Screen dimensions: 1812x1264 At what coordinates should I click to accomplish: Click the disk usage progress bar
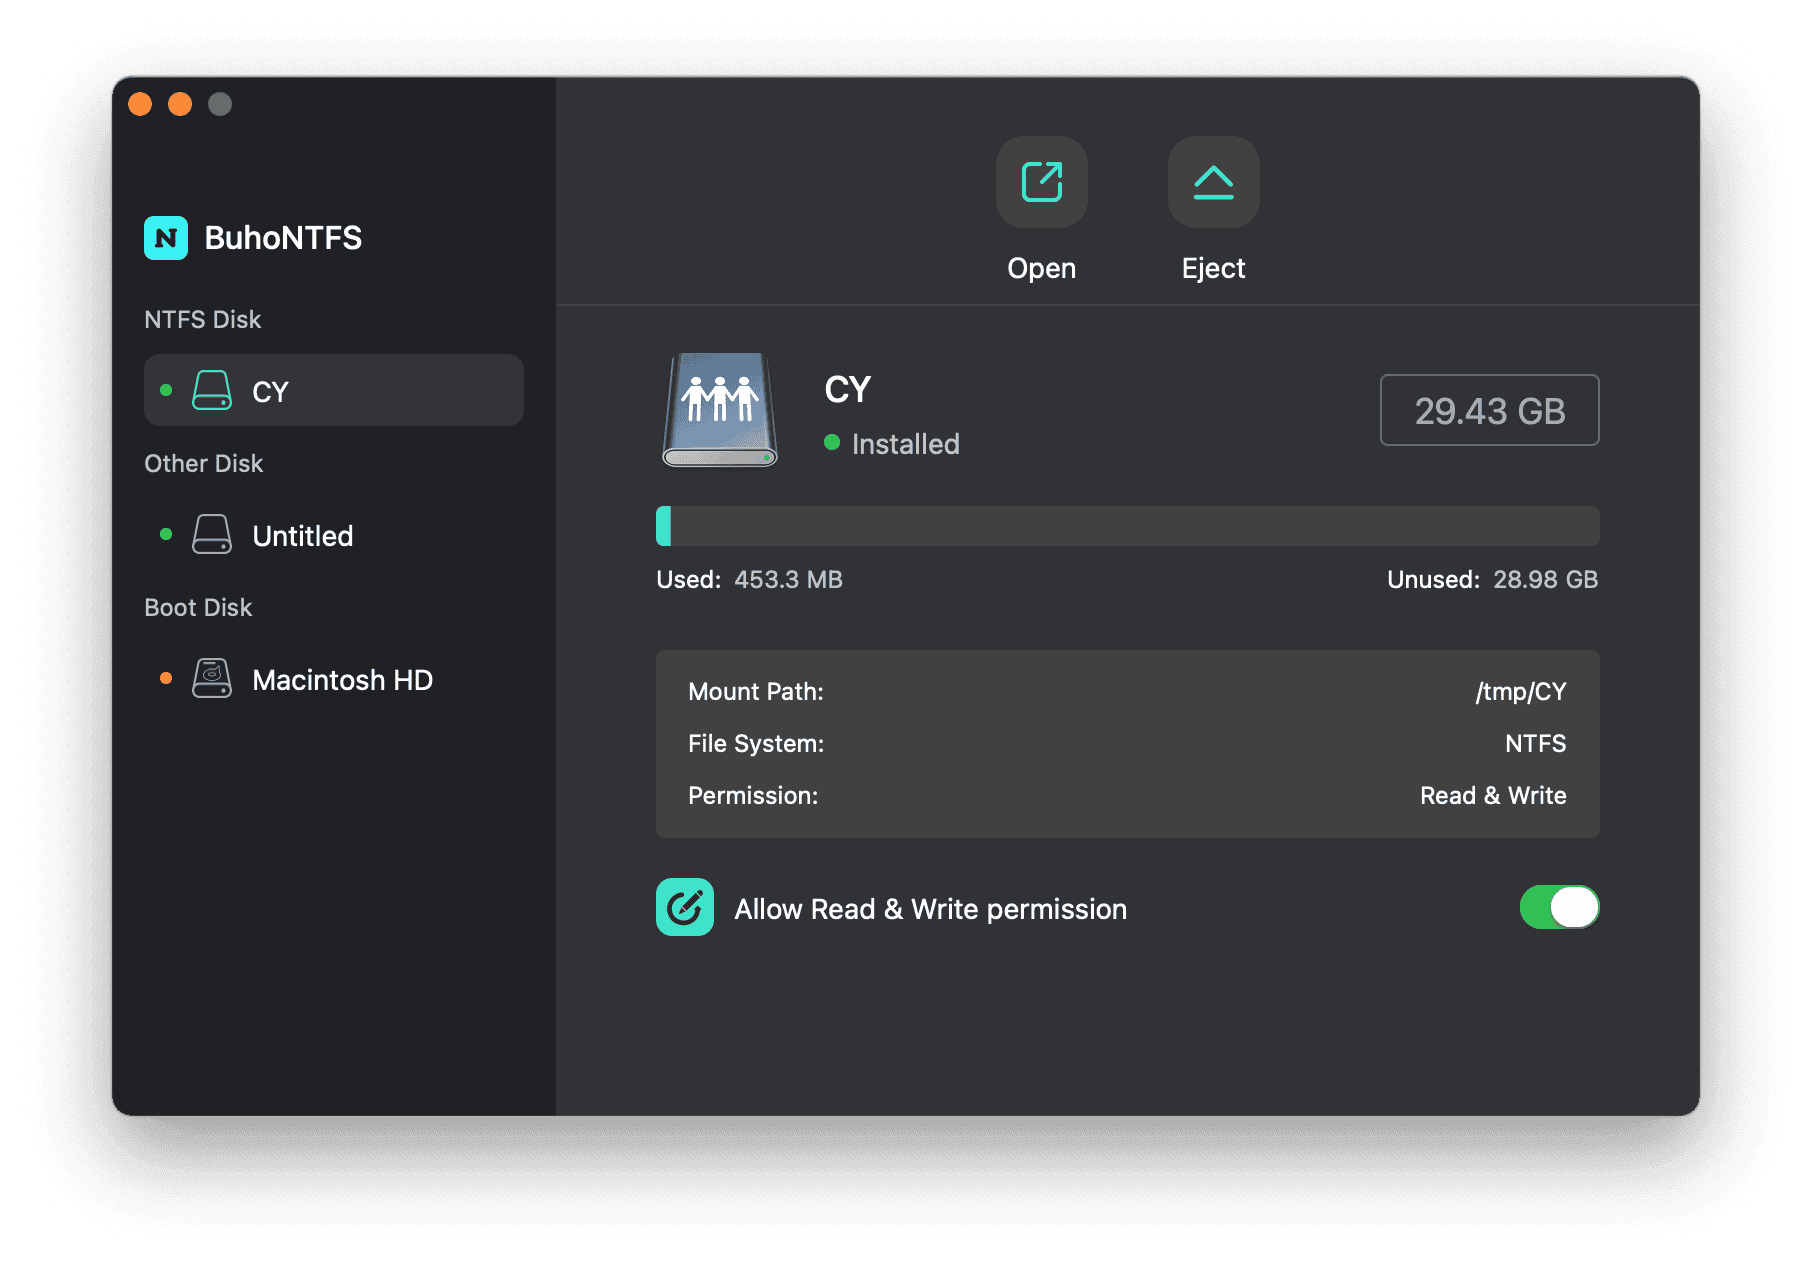1128,526
